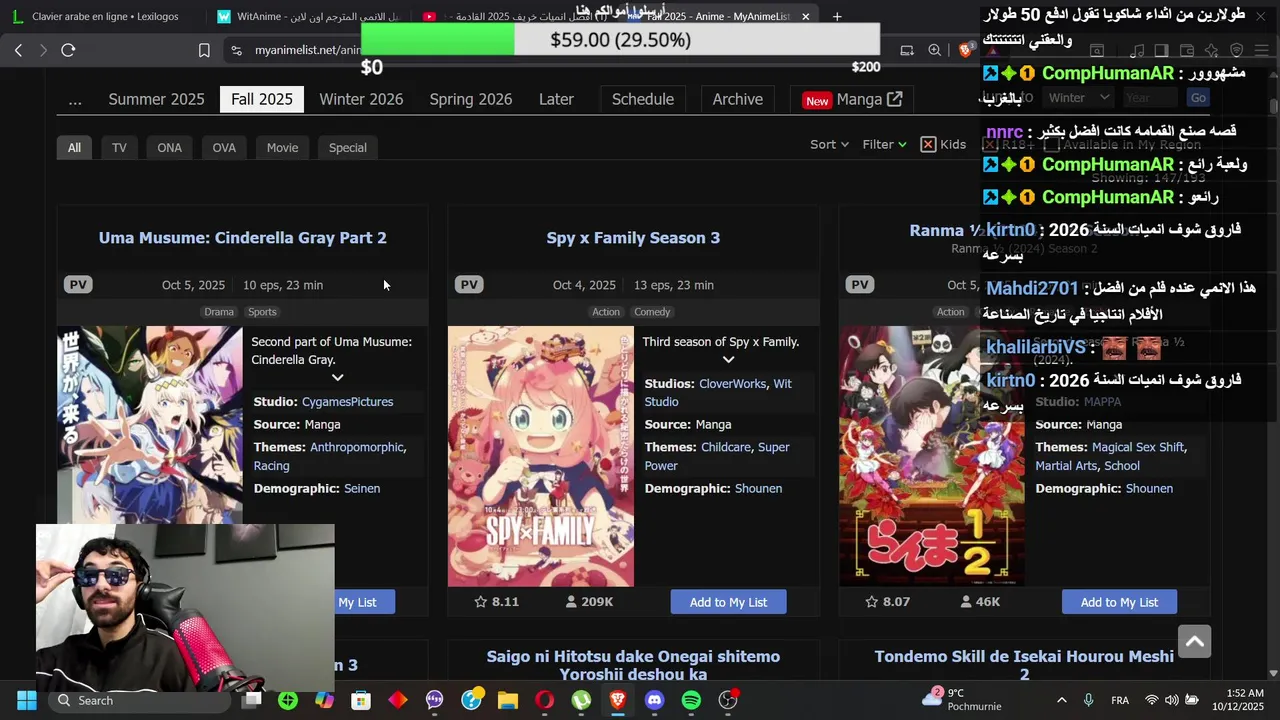Image resolution: width=1280 pixels, height=720 pixels.
Task: Add Spy x Family to My List
Action: tap(728, 602)
